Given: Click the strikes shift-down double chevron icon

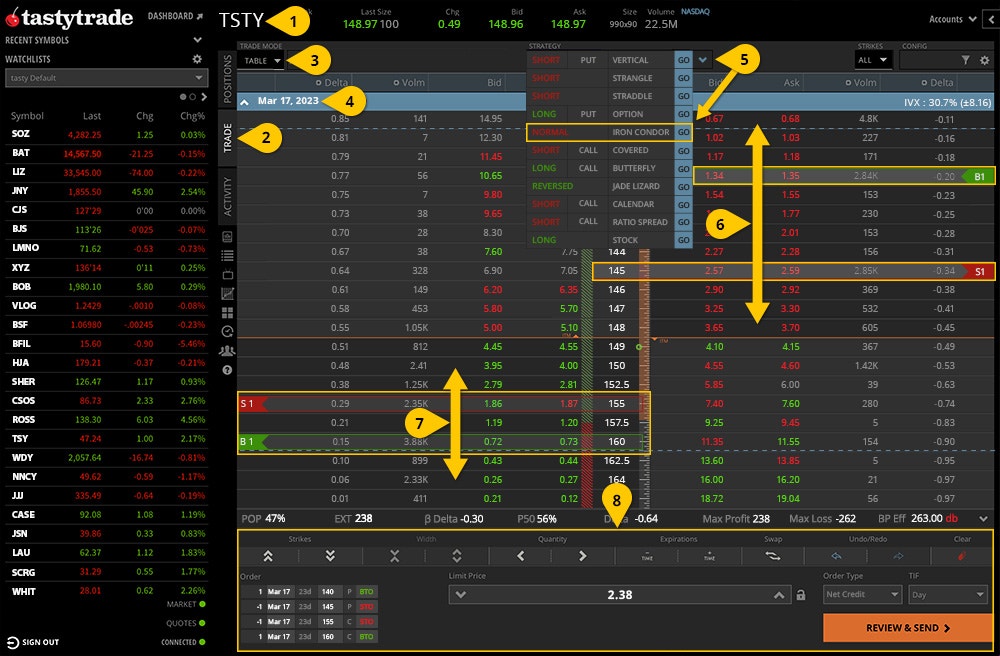Looking at the screenshot, I should pyautogui.click(x=330, y=556).
